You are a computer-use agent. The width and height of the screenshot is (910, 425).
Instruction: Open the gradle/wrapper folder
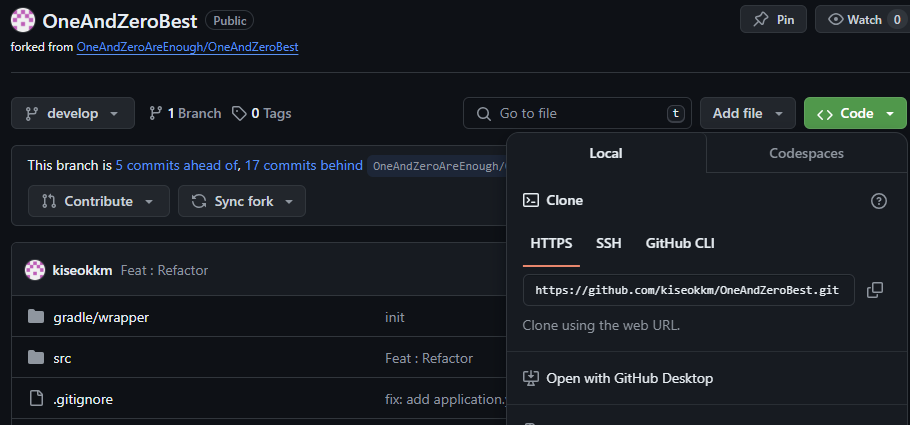click(101, 318)
